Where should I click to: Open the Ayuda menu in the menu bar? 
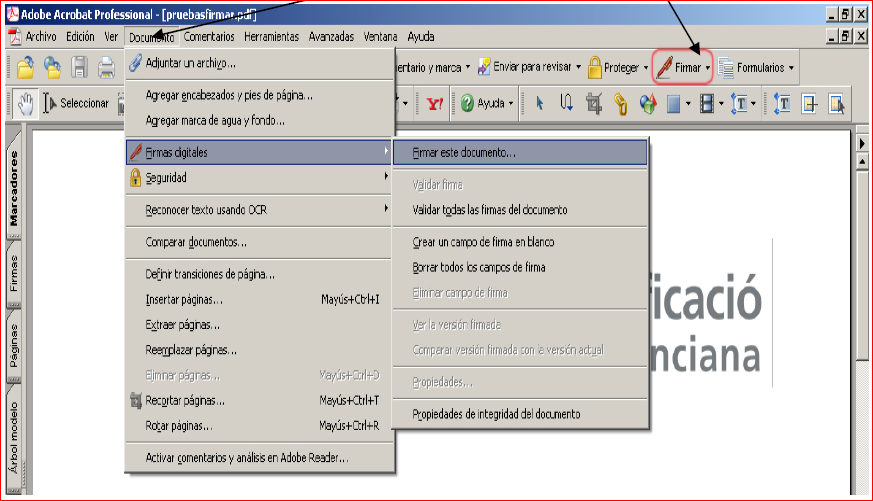pos(420,37)
